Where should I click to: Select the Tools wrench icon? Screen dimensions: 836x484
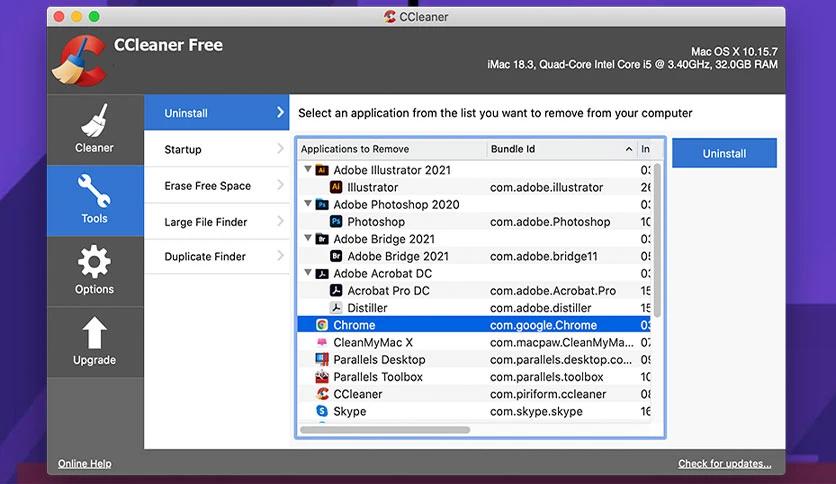[x=94, y=191]
